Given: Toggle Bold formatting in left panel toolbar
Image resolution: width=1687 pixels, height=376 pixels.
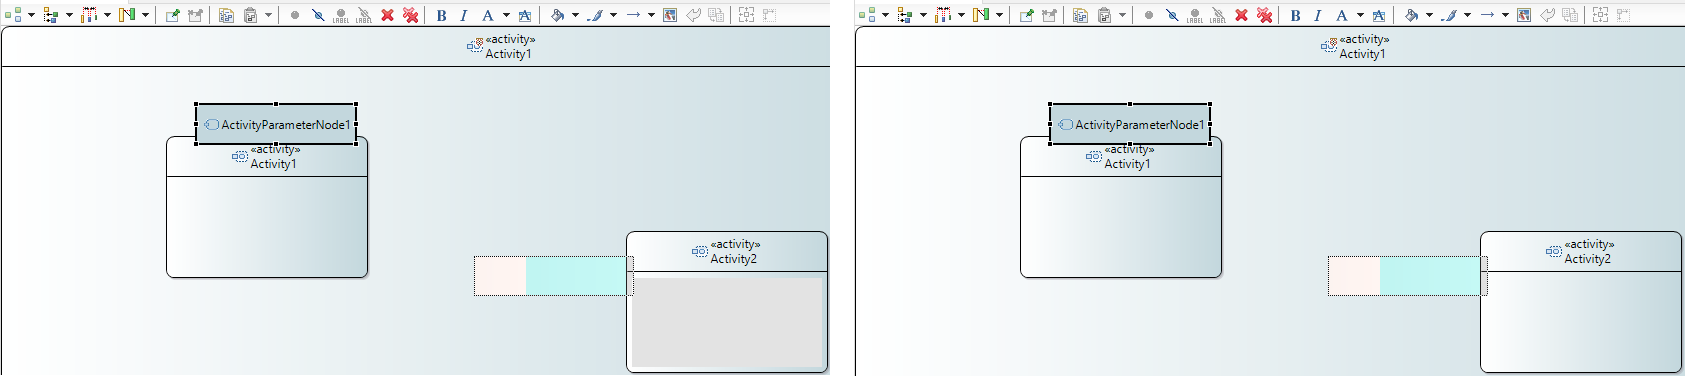Looking at the screenshot, I should 441,15.
